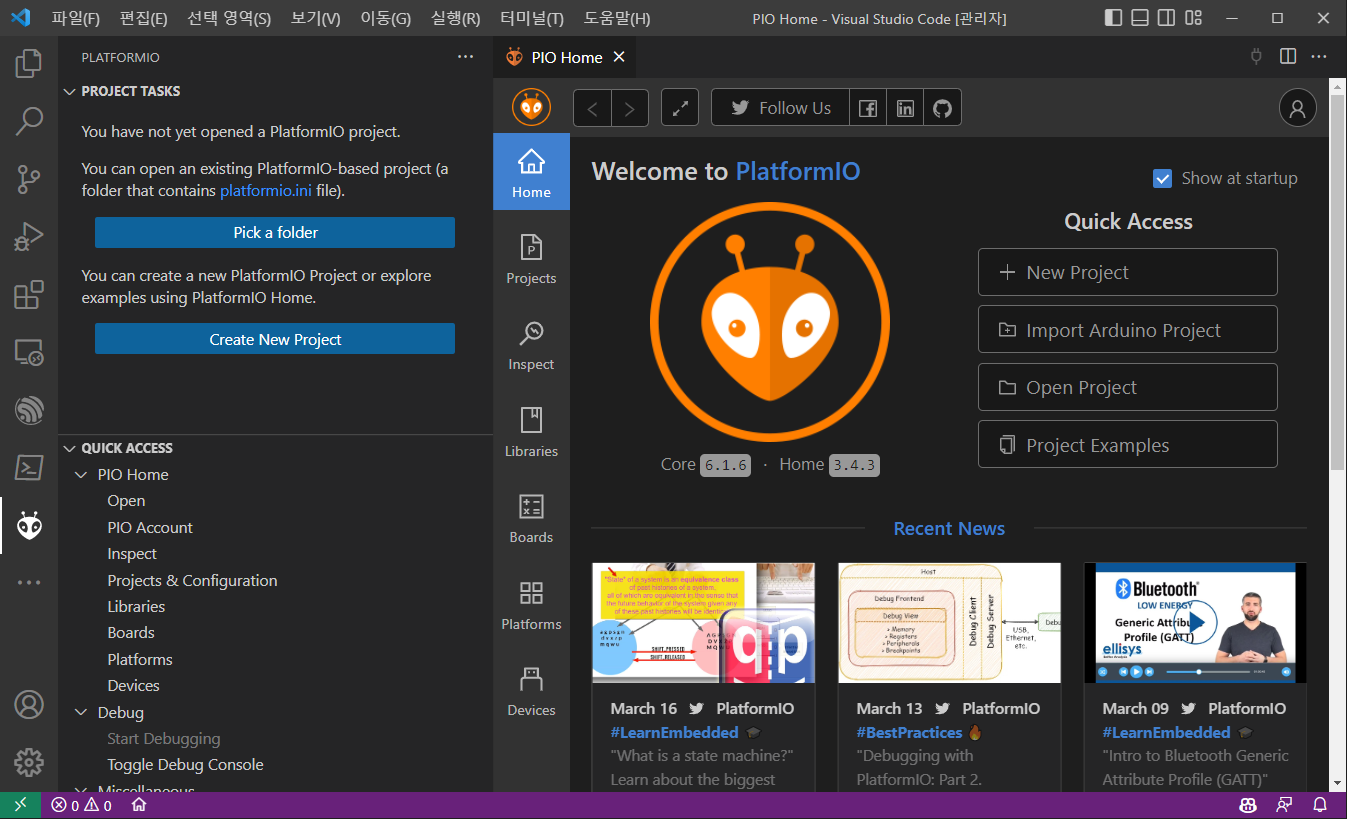Click the Pick a folder button

tap(275, 232)
